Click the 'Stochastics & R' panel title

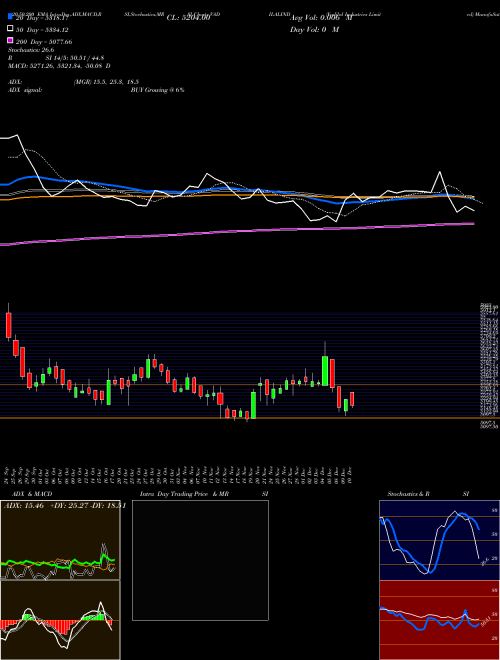pos(408,494)
